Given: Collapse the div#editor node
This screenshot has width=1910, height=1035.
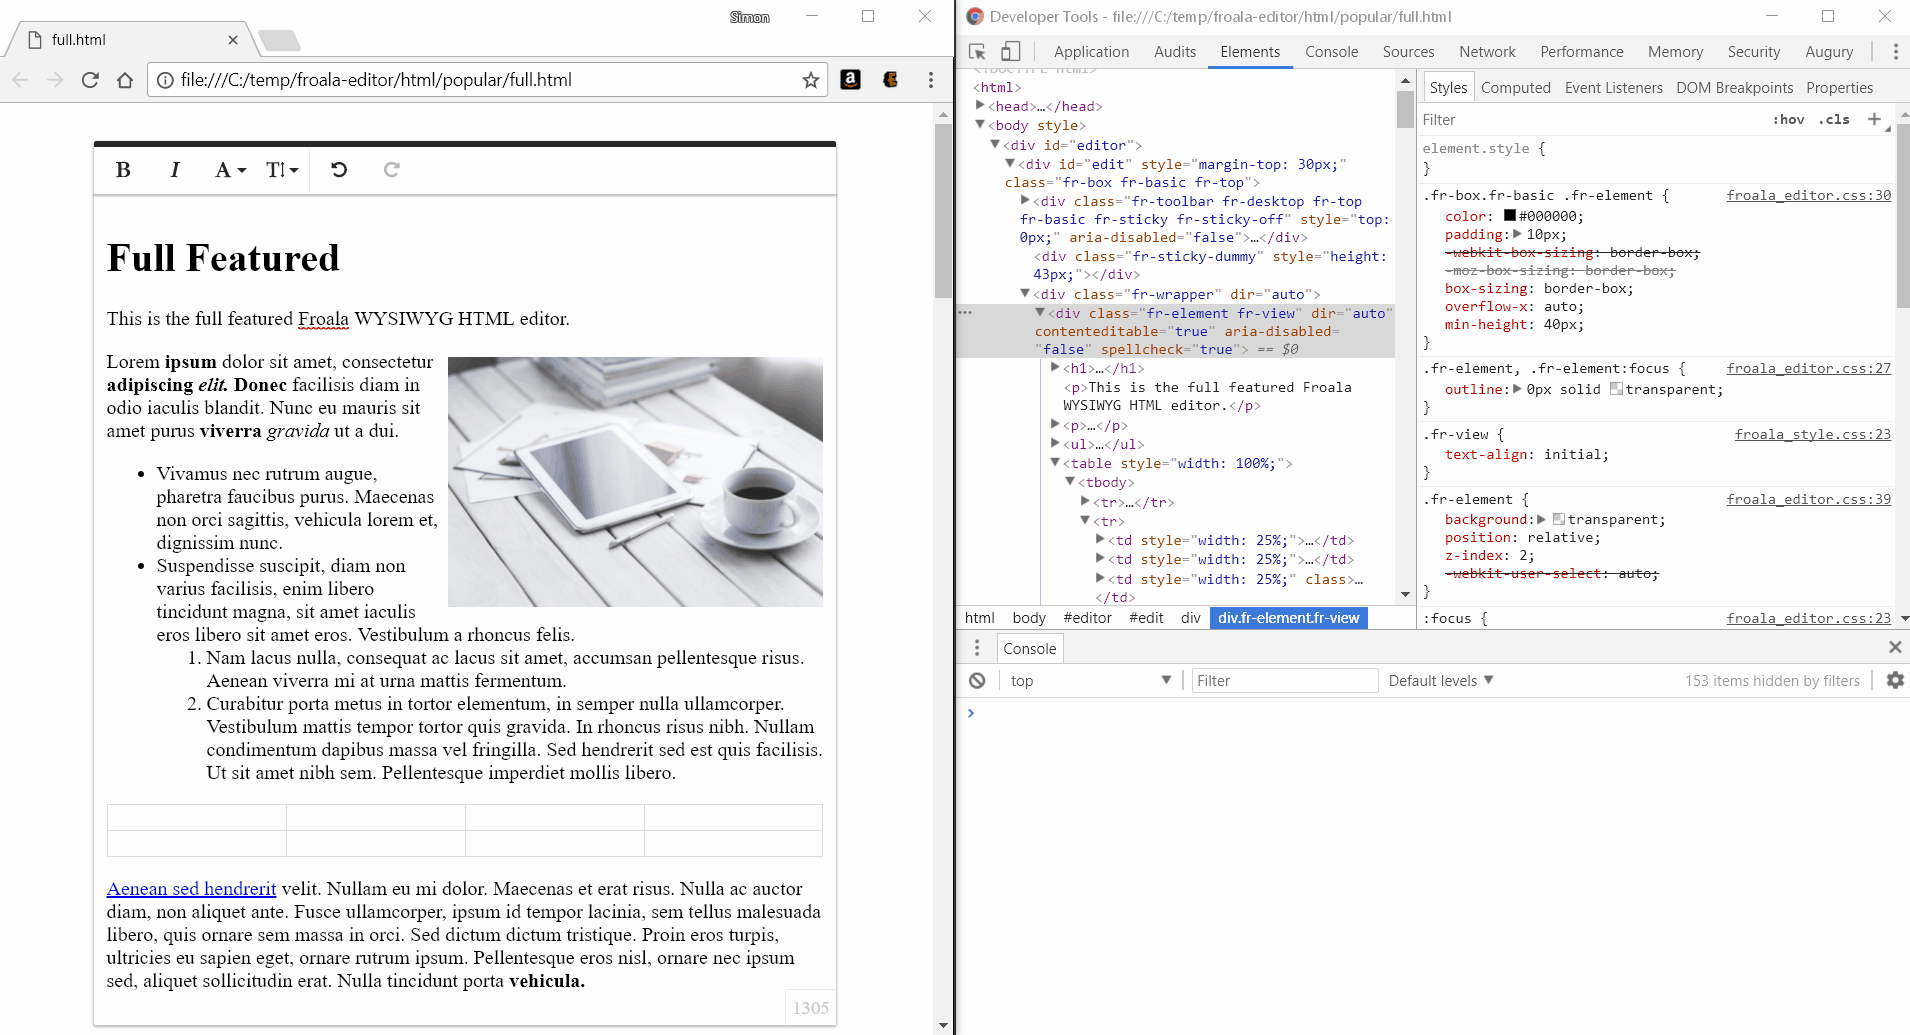Looking at the screenshot, I should (995, 144).
